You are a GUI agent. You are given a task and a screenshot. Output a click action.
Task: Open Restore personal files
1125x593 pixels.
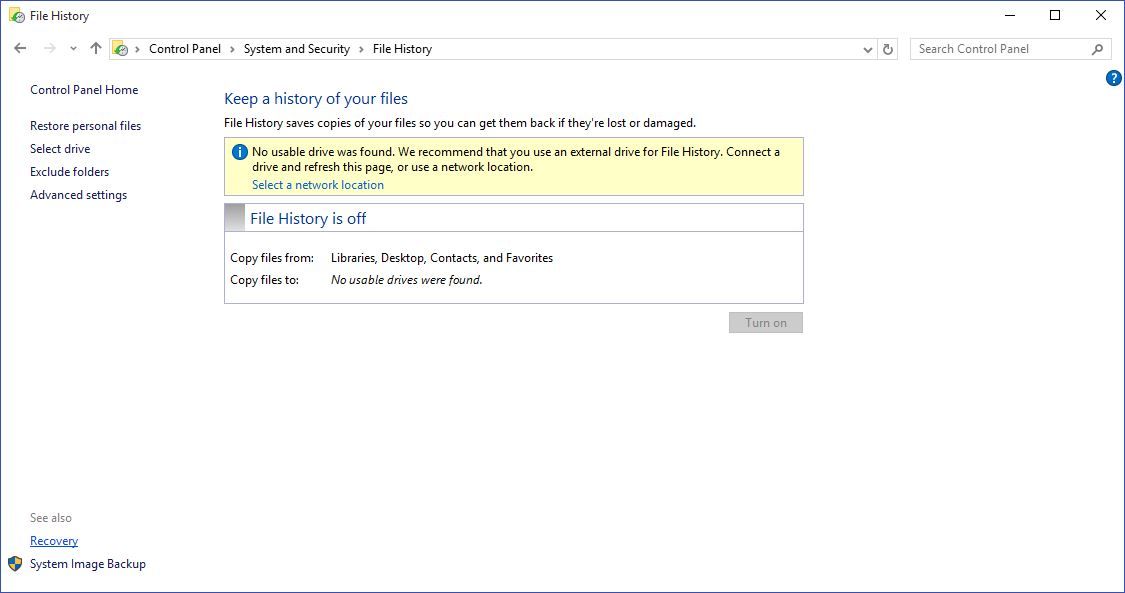(x=85, y=126)
